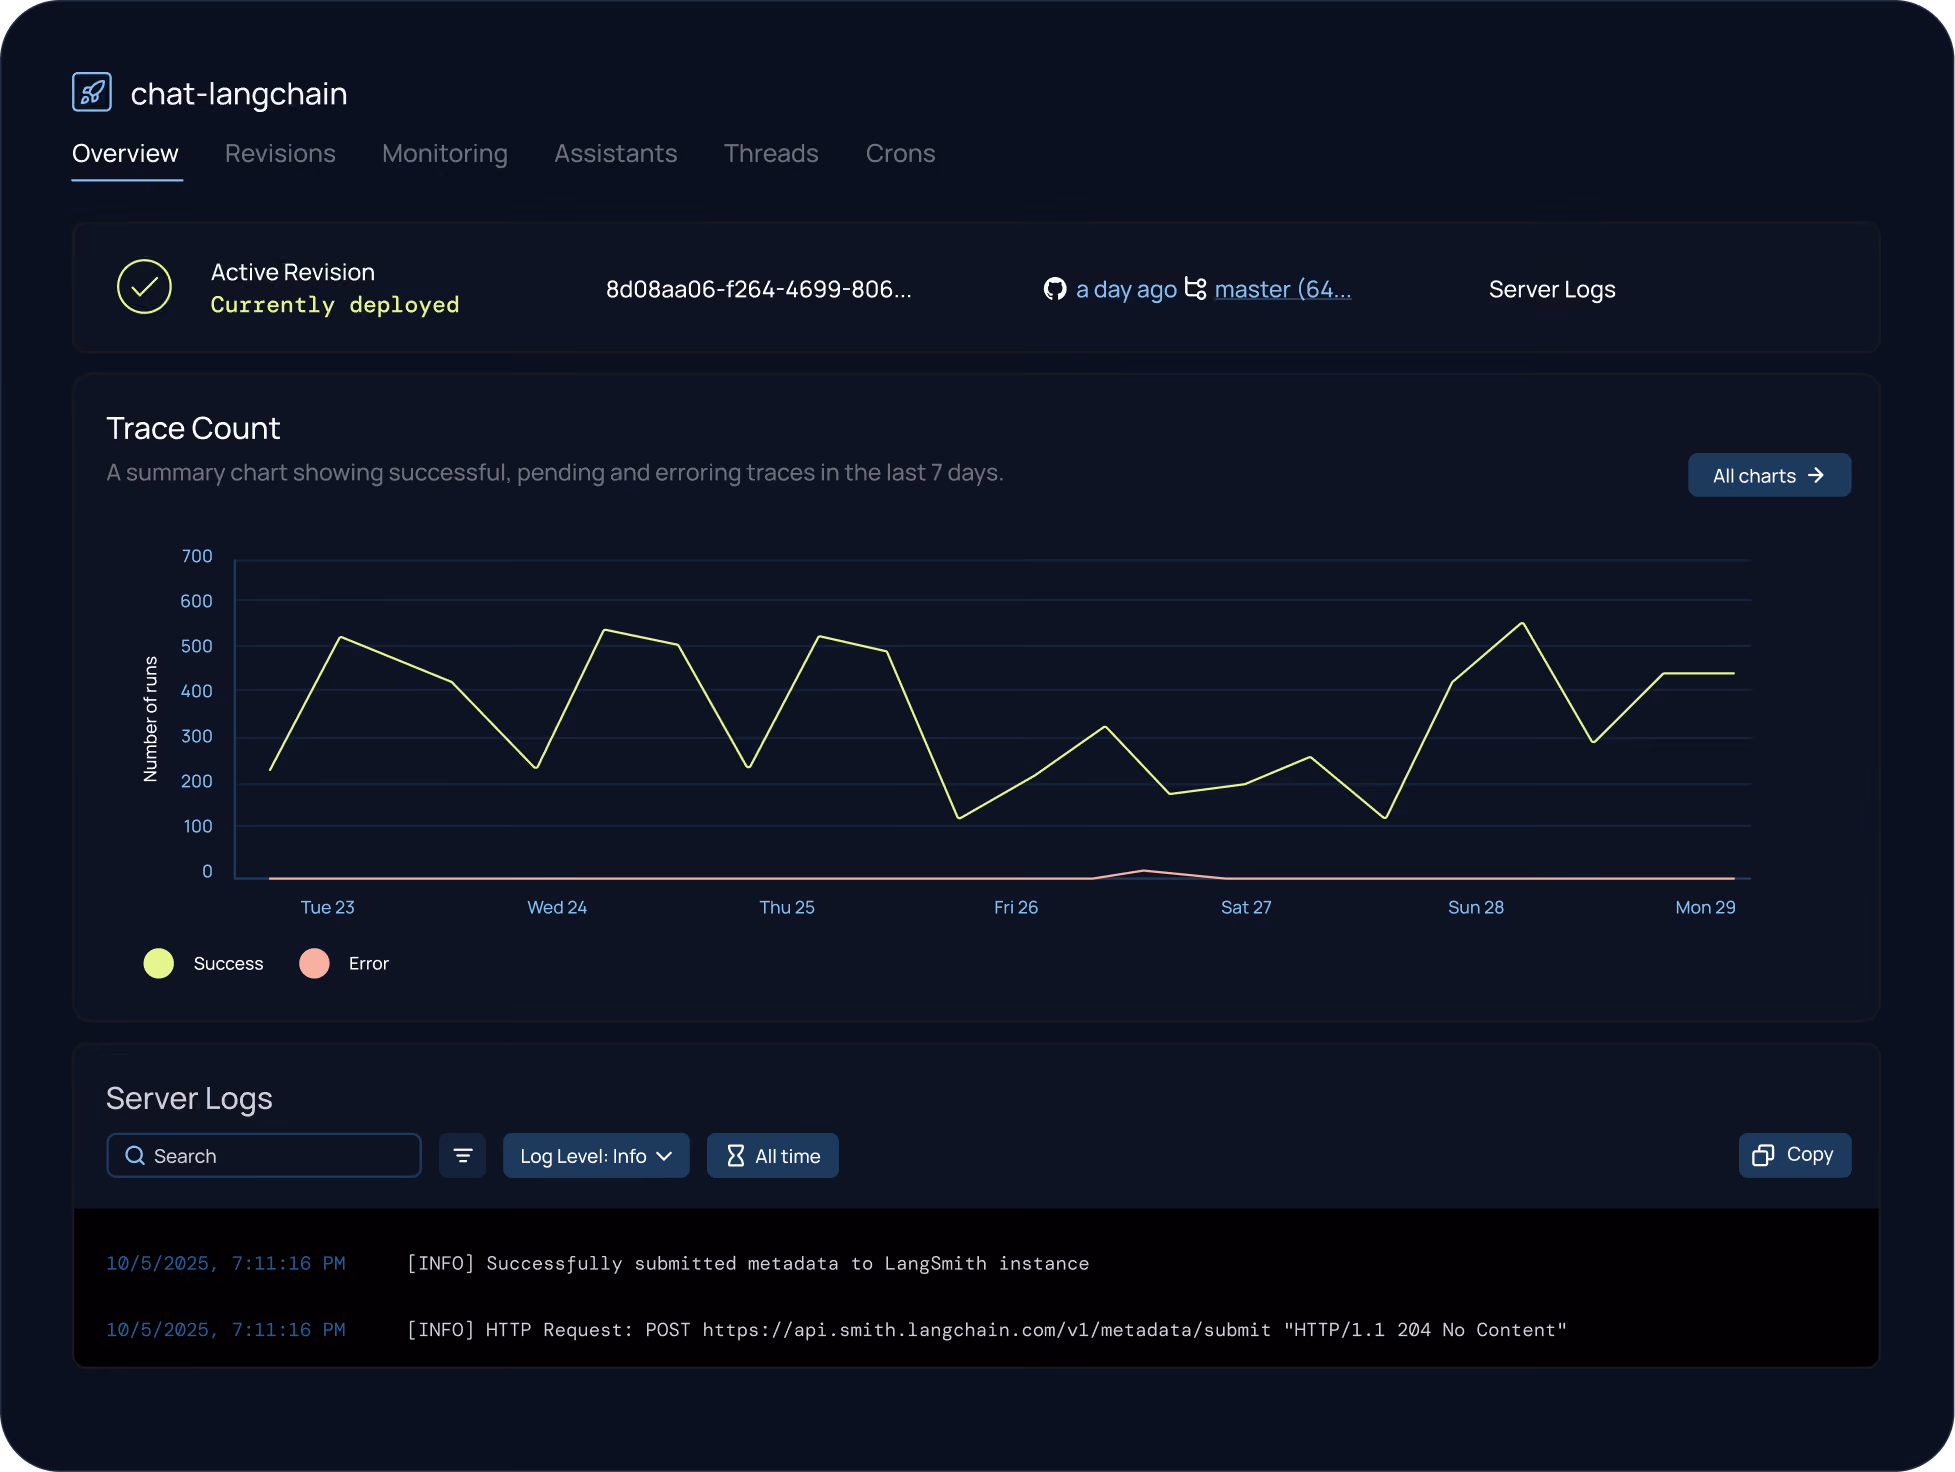This screenshot has width=1955, height=1472.
Task: Click the Success yellow color swatch
Action: [159, 963]
